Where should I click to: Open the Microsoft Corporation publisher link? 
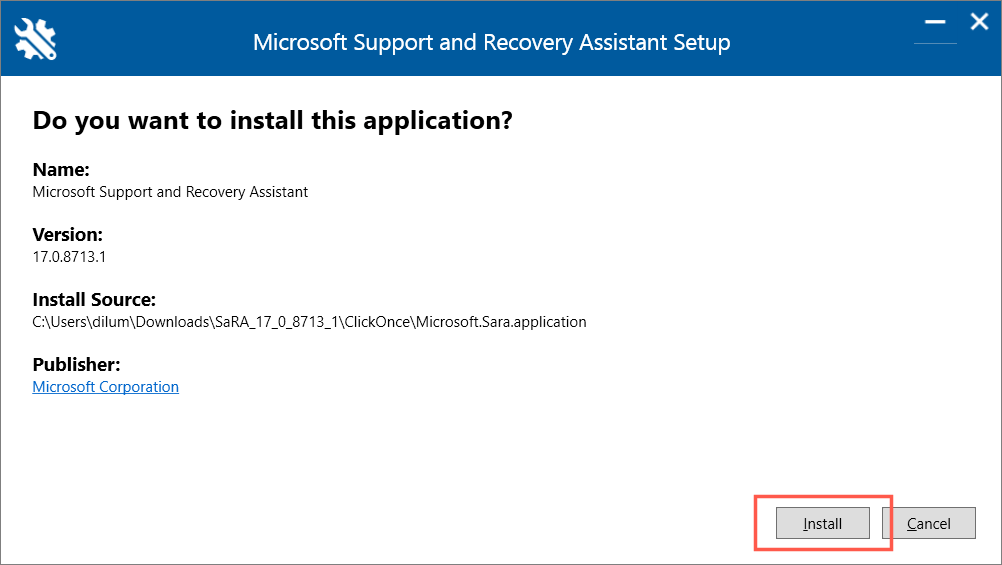tap(105, 387)
